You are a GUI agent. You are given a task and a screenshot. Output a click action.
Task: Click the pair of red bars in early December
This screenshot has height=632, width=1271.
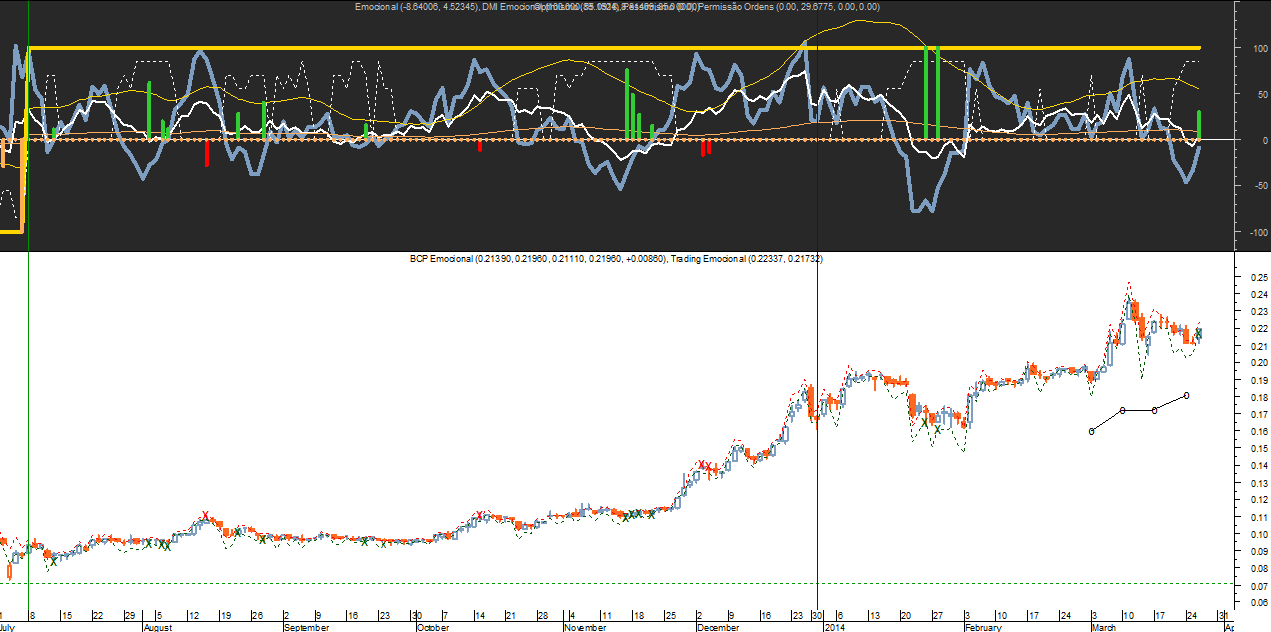705,147
